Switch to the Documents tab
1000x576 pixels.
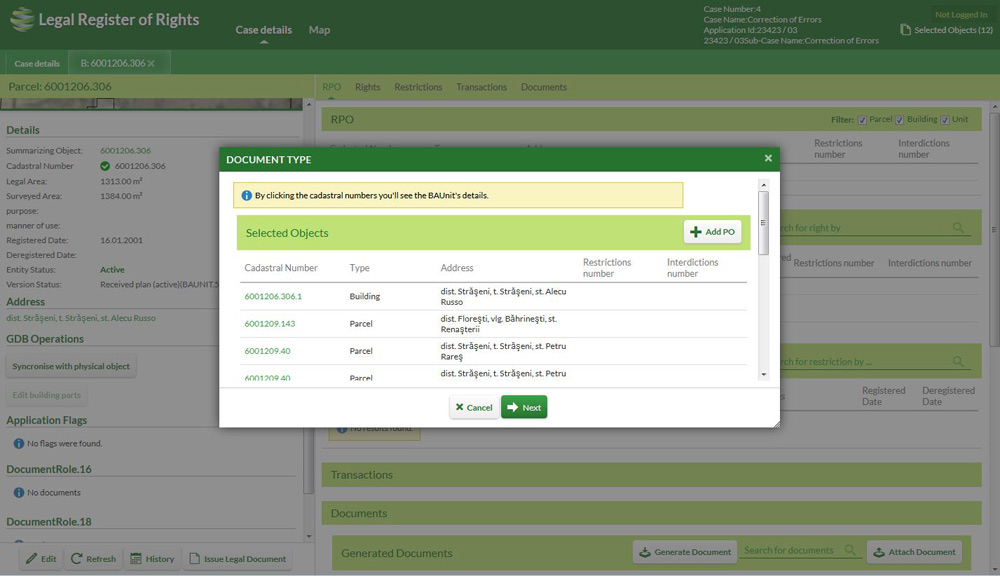pos(543,87)
